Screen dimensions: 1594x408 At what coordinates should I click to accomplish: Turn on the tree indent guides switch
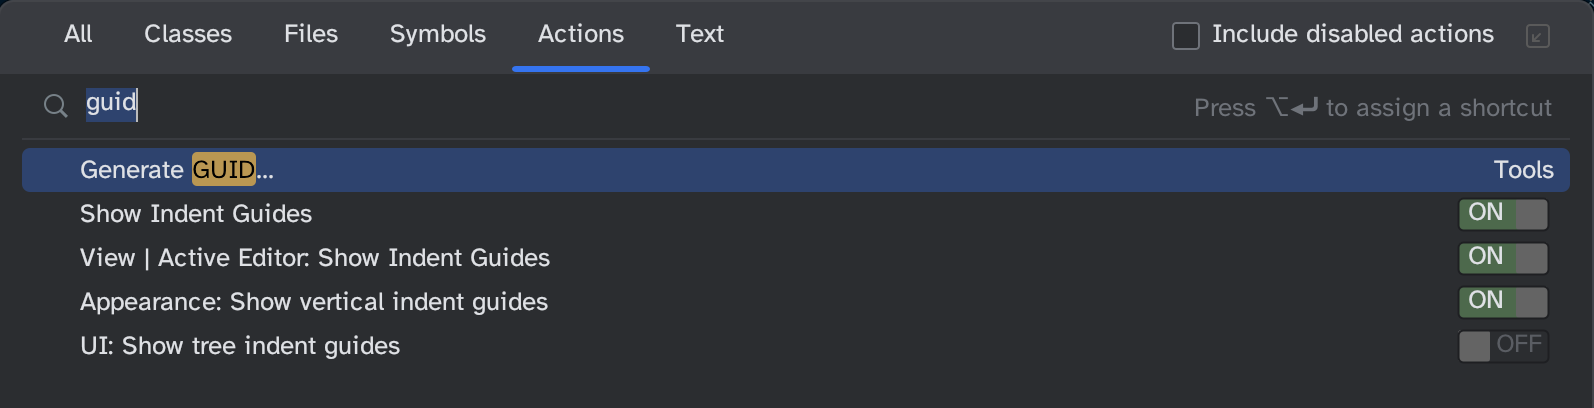point(1503,346)
